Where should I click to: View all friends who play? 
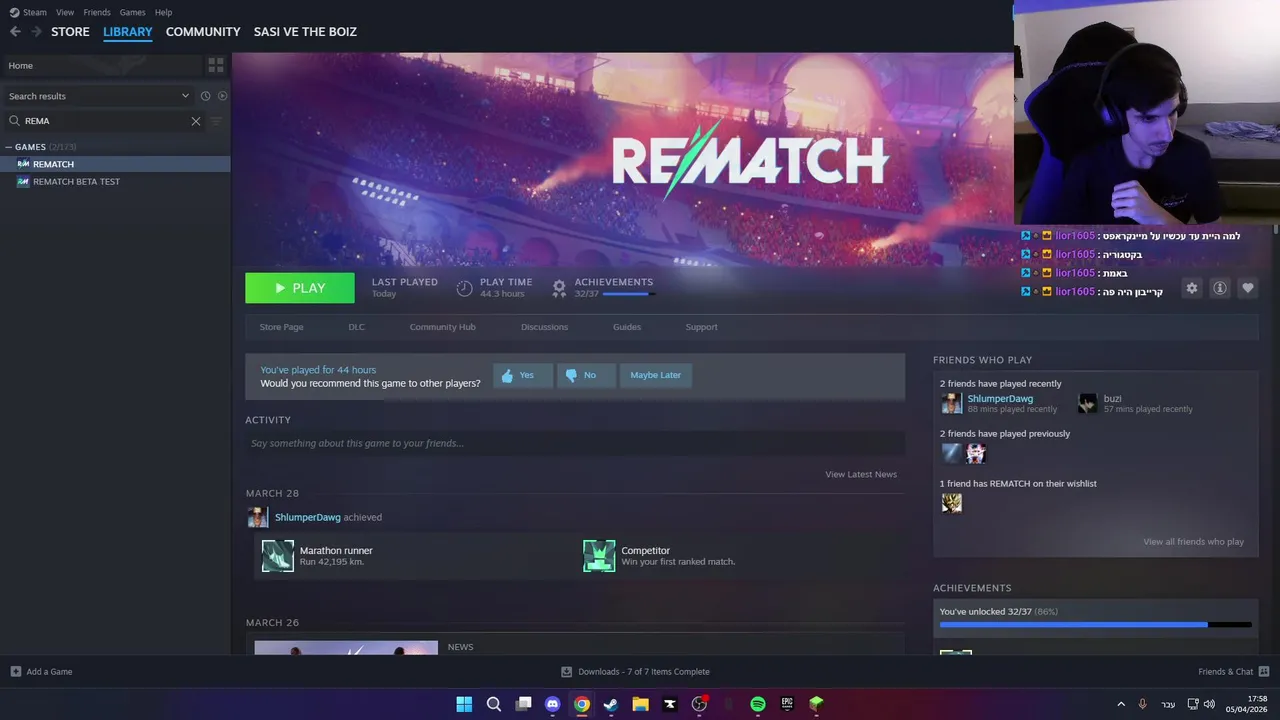[x=1193, y=542]
